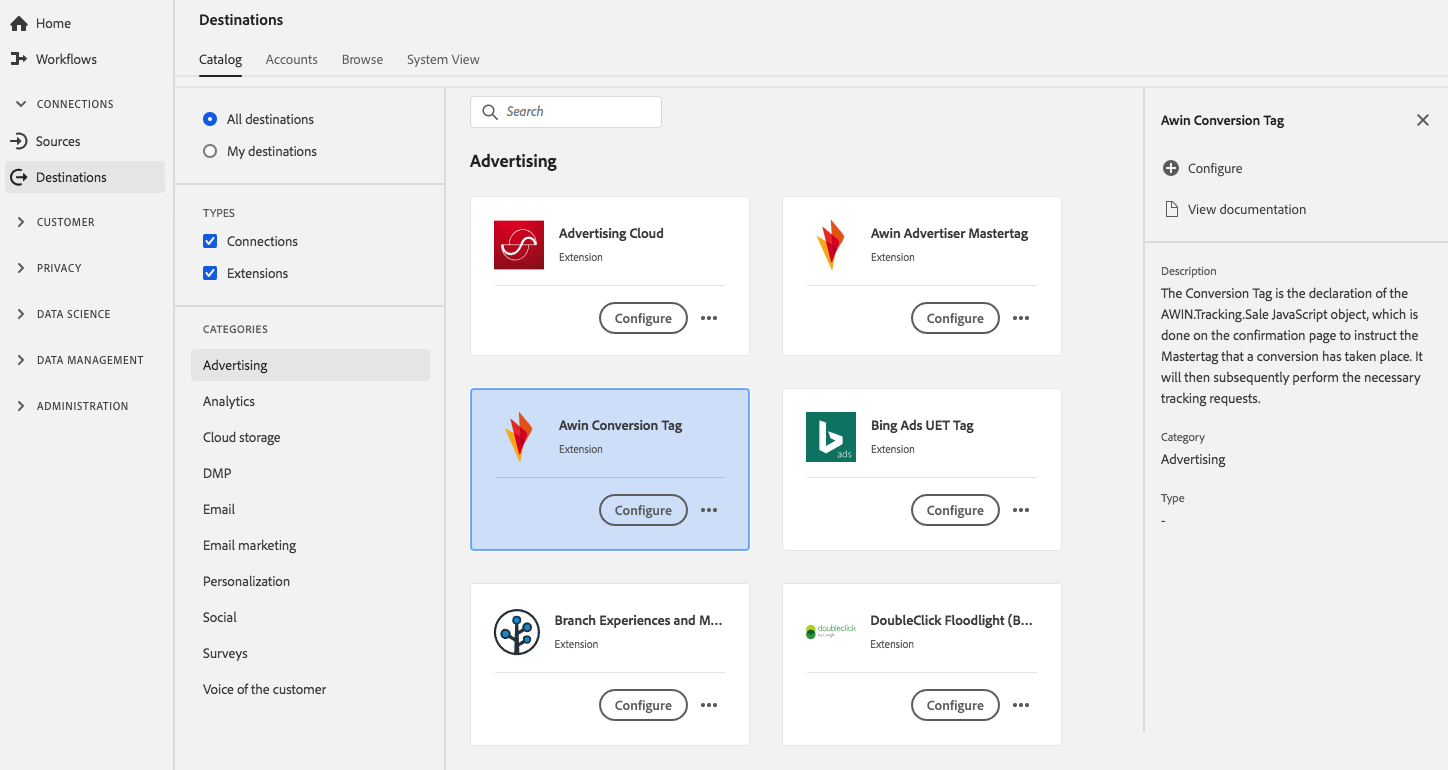Open more options for Bing Ads UET Tag

tap(1021, 510)
